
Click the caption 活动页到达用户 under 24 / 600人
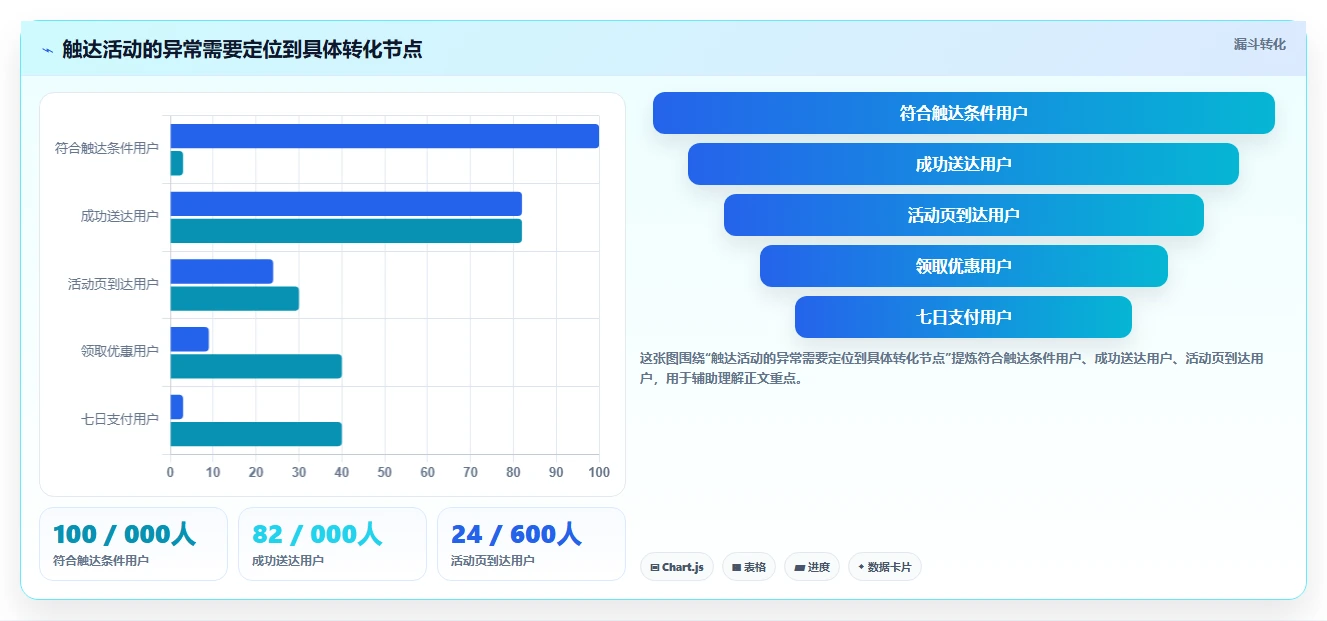pos(493,561)
